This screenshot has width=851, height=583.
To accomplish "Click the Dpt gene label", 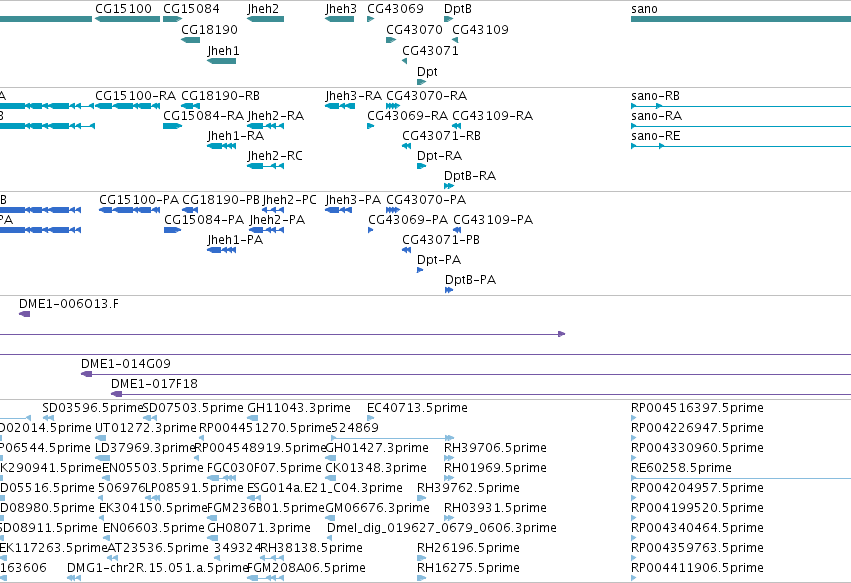I will pyautogui.click(x=427, y=72).
